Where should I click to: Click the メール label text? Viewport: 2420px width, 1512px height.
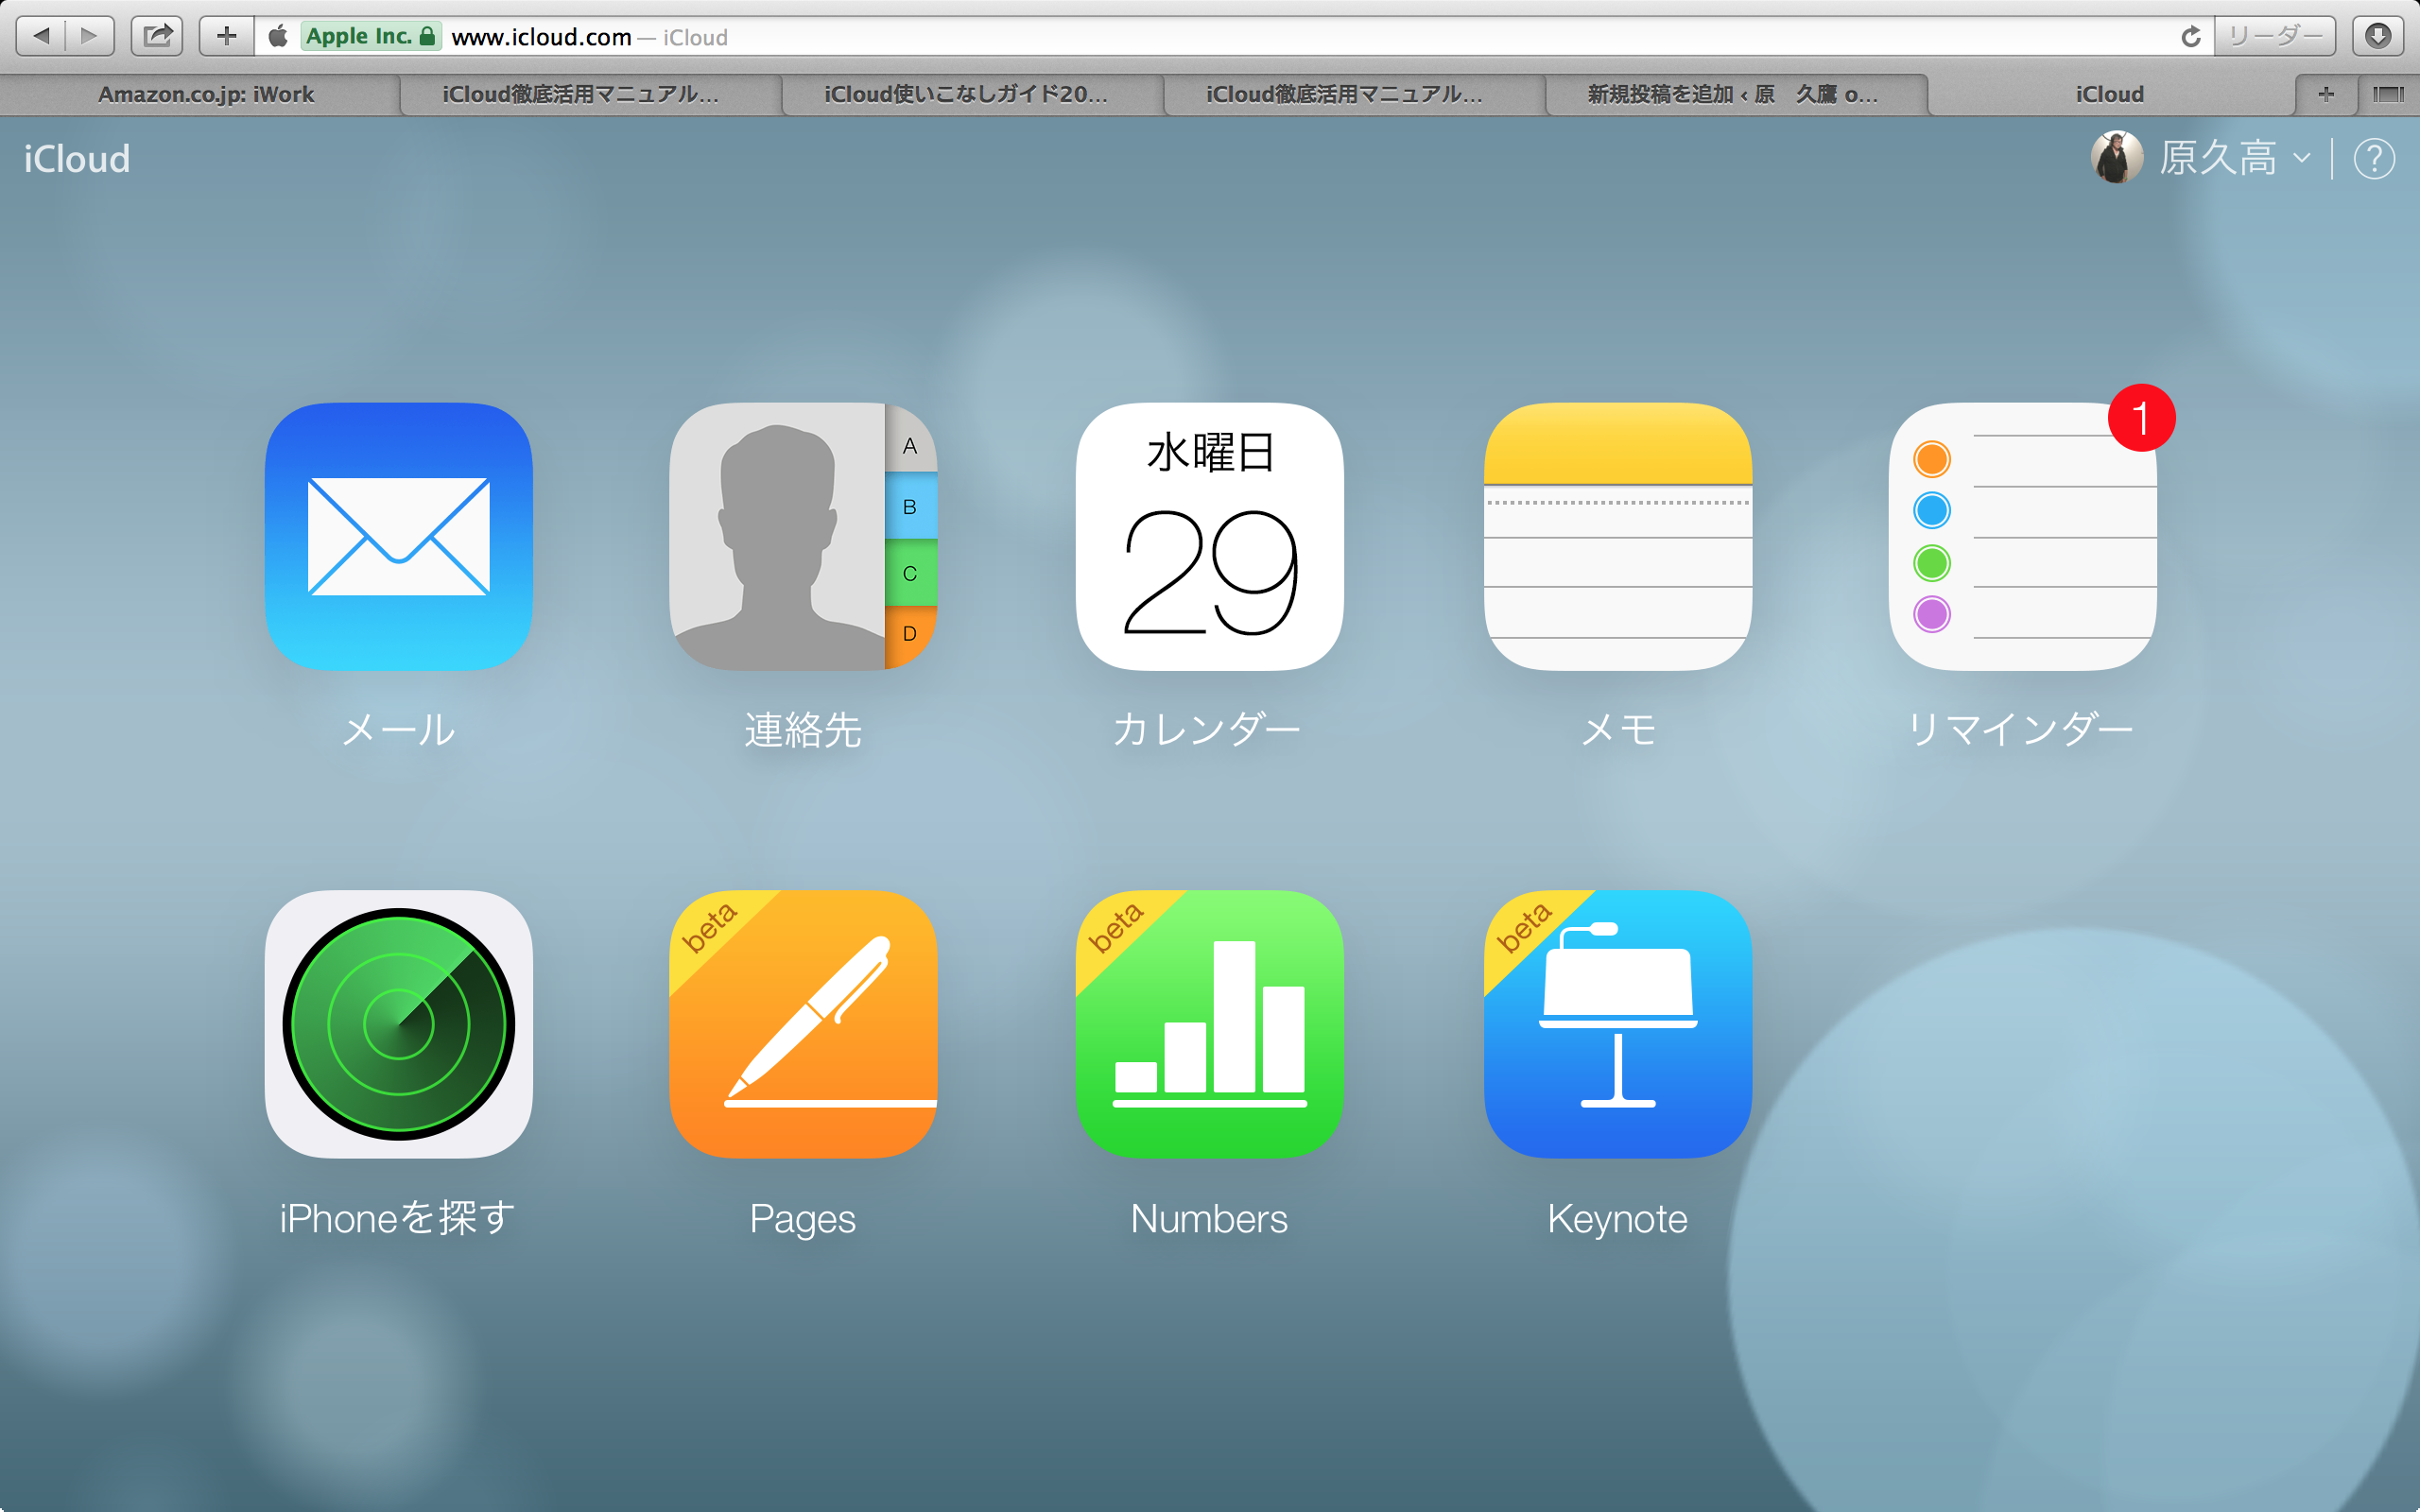pyautogui.click(x=398, y=730)
